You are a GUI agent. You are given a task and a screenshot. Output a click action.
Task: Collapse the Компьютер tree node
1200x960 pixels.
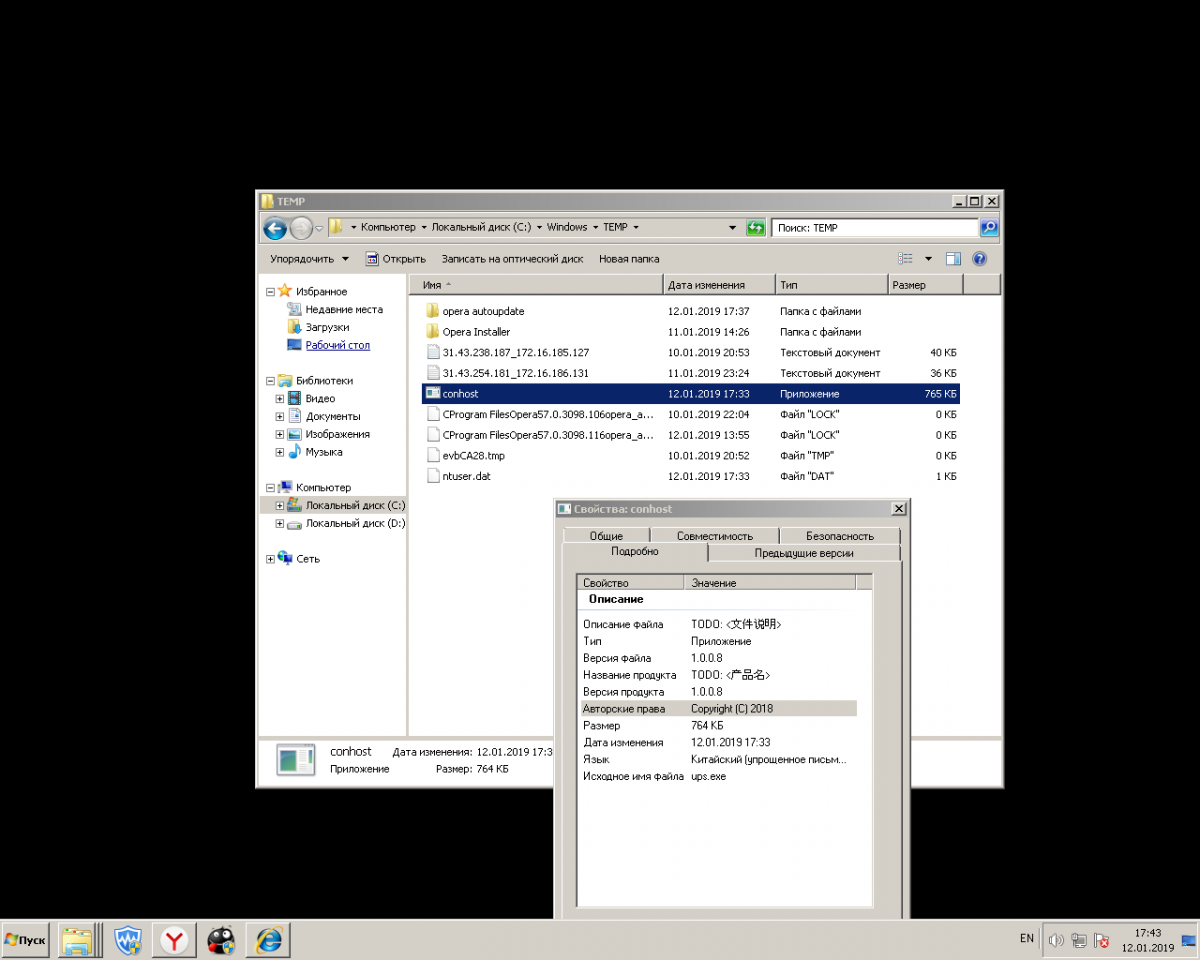(x=270, y=488)
